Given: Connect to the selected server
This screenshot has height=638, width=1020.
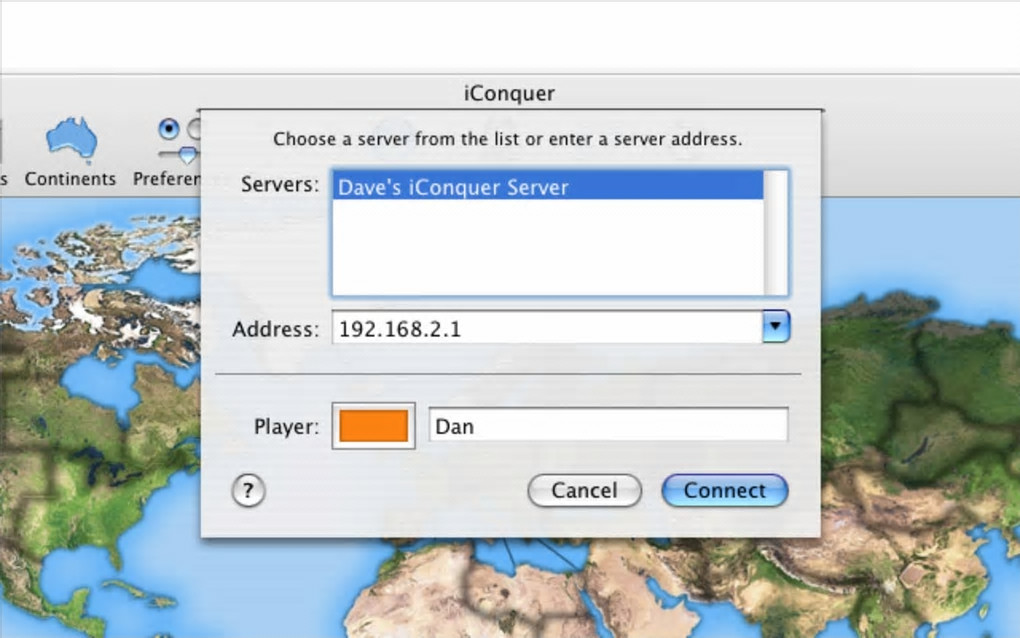Looking at the screenshot, I should tap(725, 490).
